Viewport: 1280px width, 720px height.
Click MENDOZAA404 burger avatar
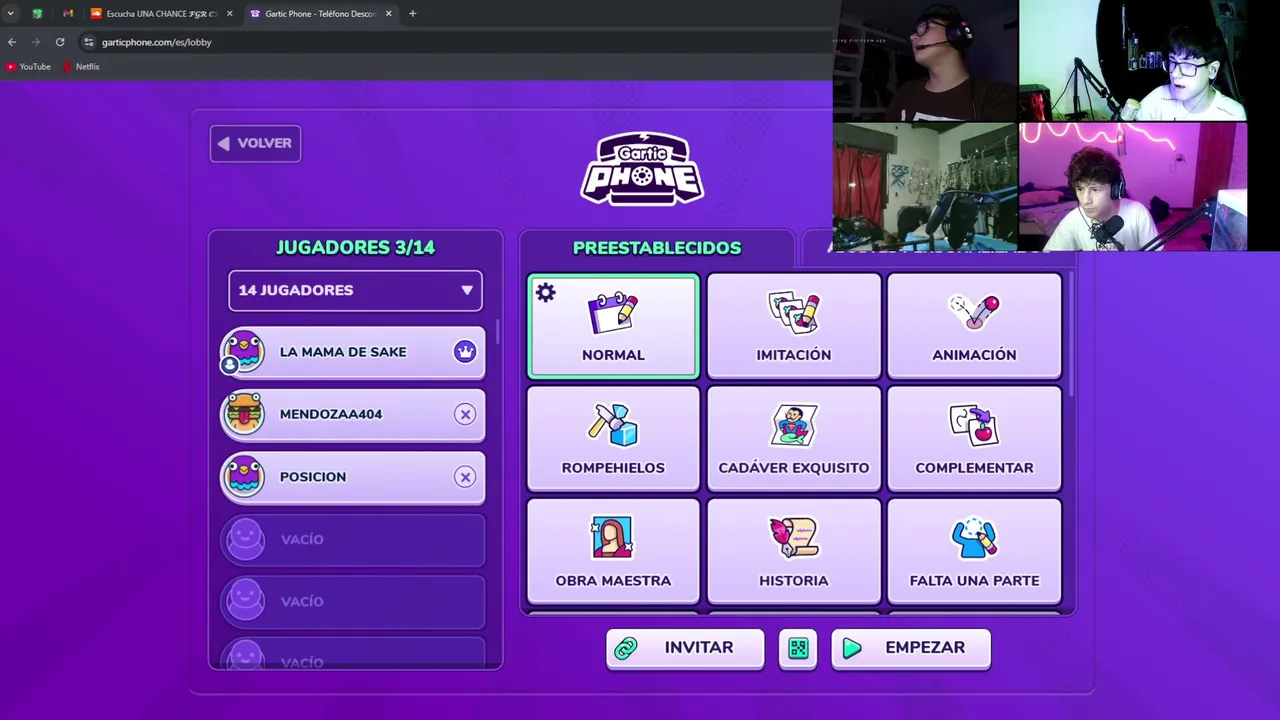[x=244, y=414]
